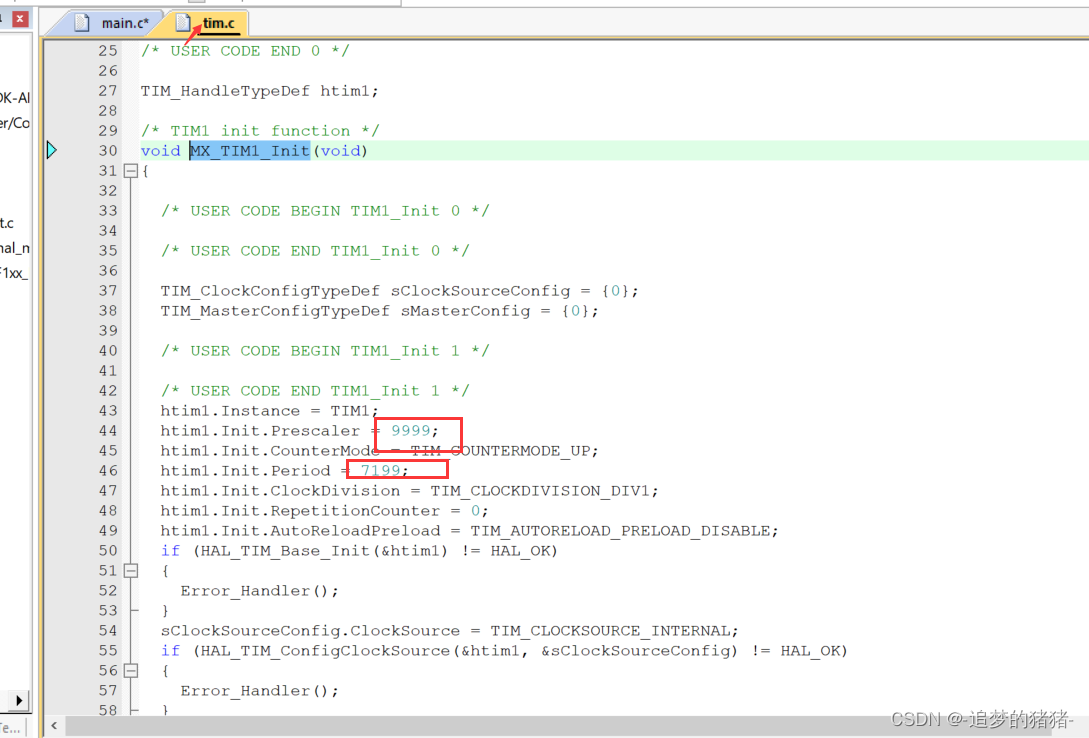Click line number 30 in the gutter

(x=108, y=151)
